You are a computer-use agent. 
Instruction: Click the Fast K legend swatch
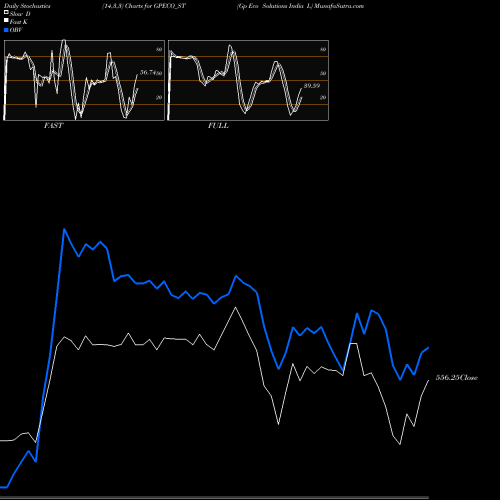click(6, 21)
